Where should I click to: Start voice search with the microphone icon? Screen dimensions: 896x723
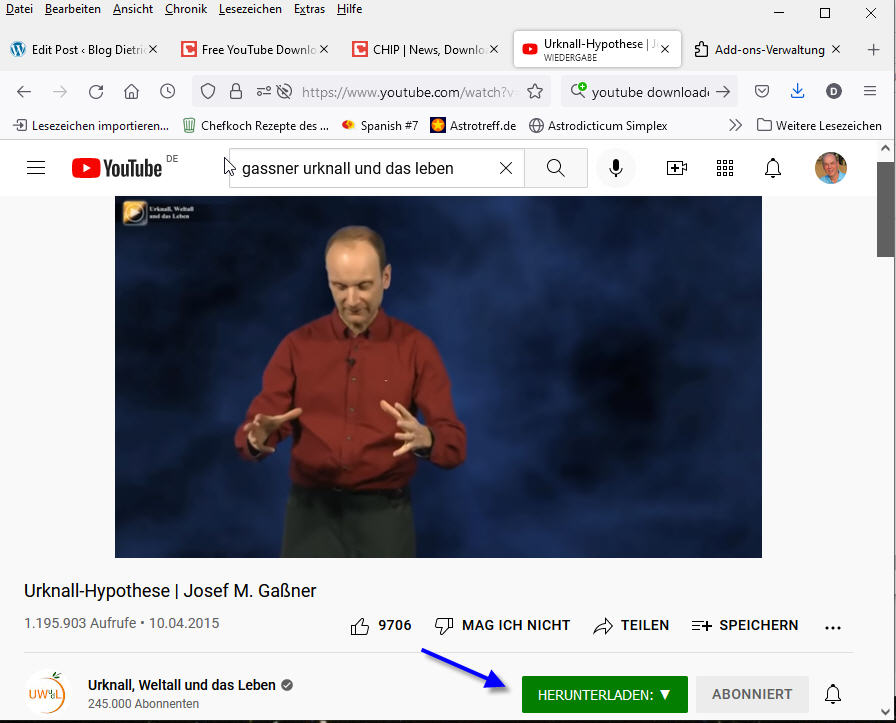616,168
